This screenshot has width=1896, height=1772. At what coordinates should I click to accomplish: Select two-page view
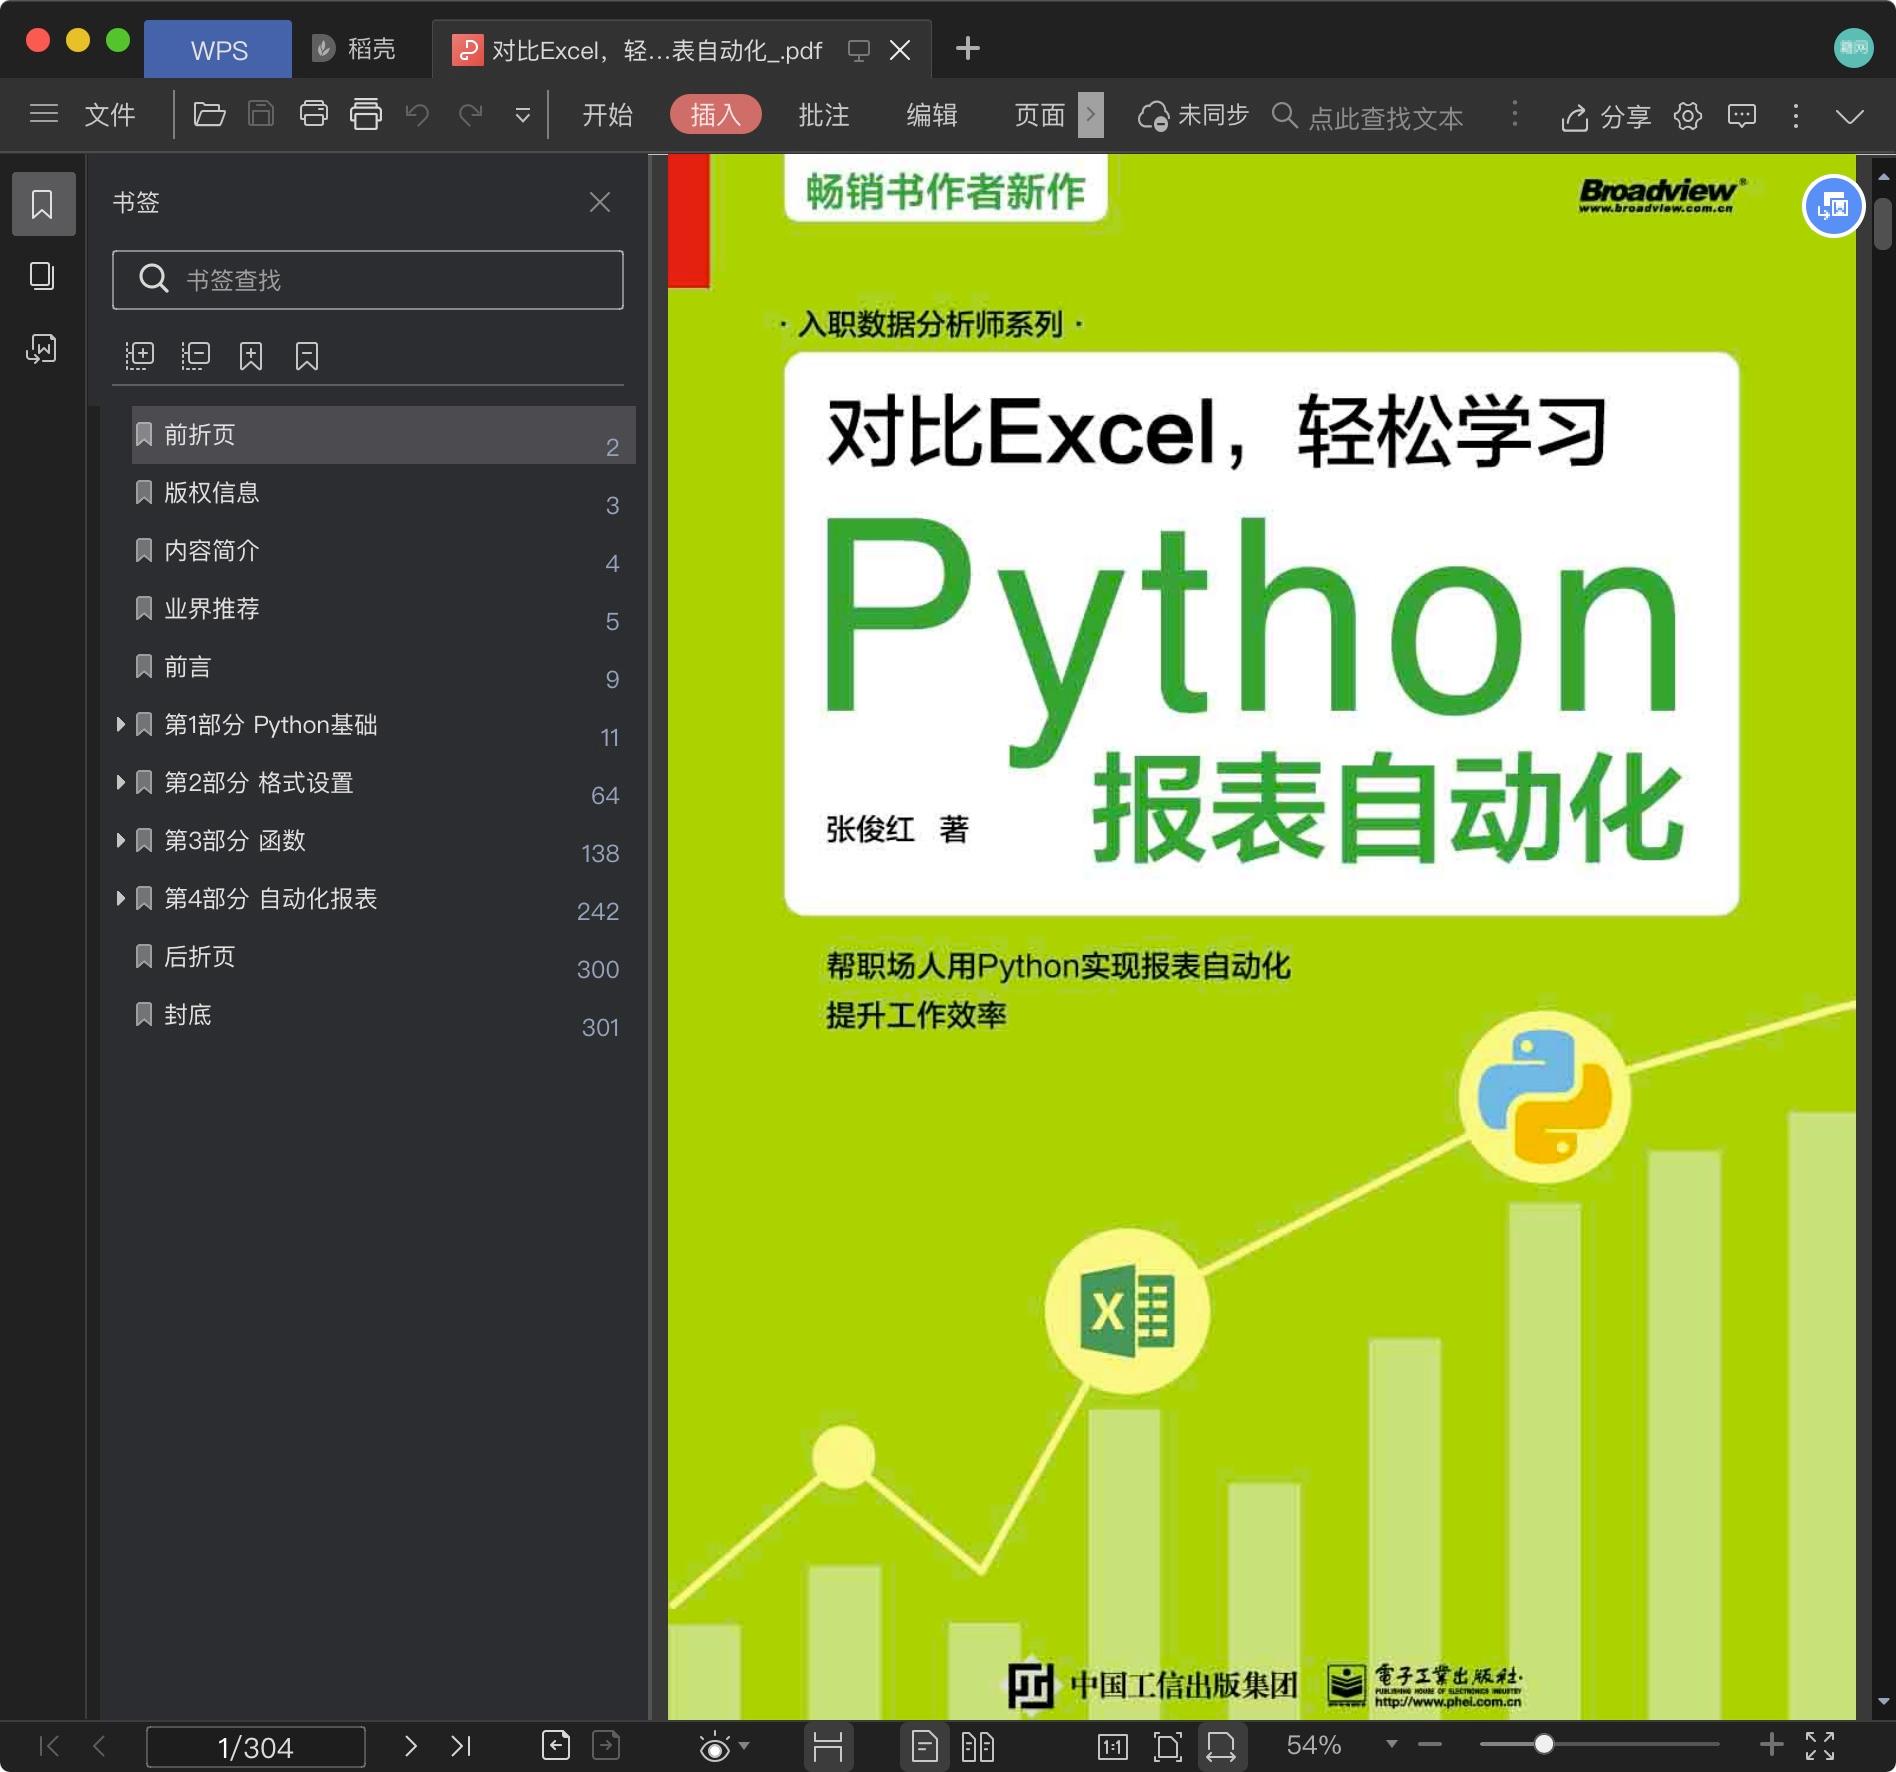tap(977, 1747)
